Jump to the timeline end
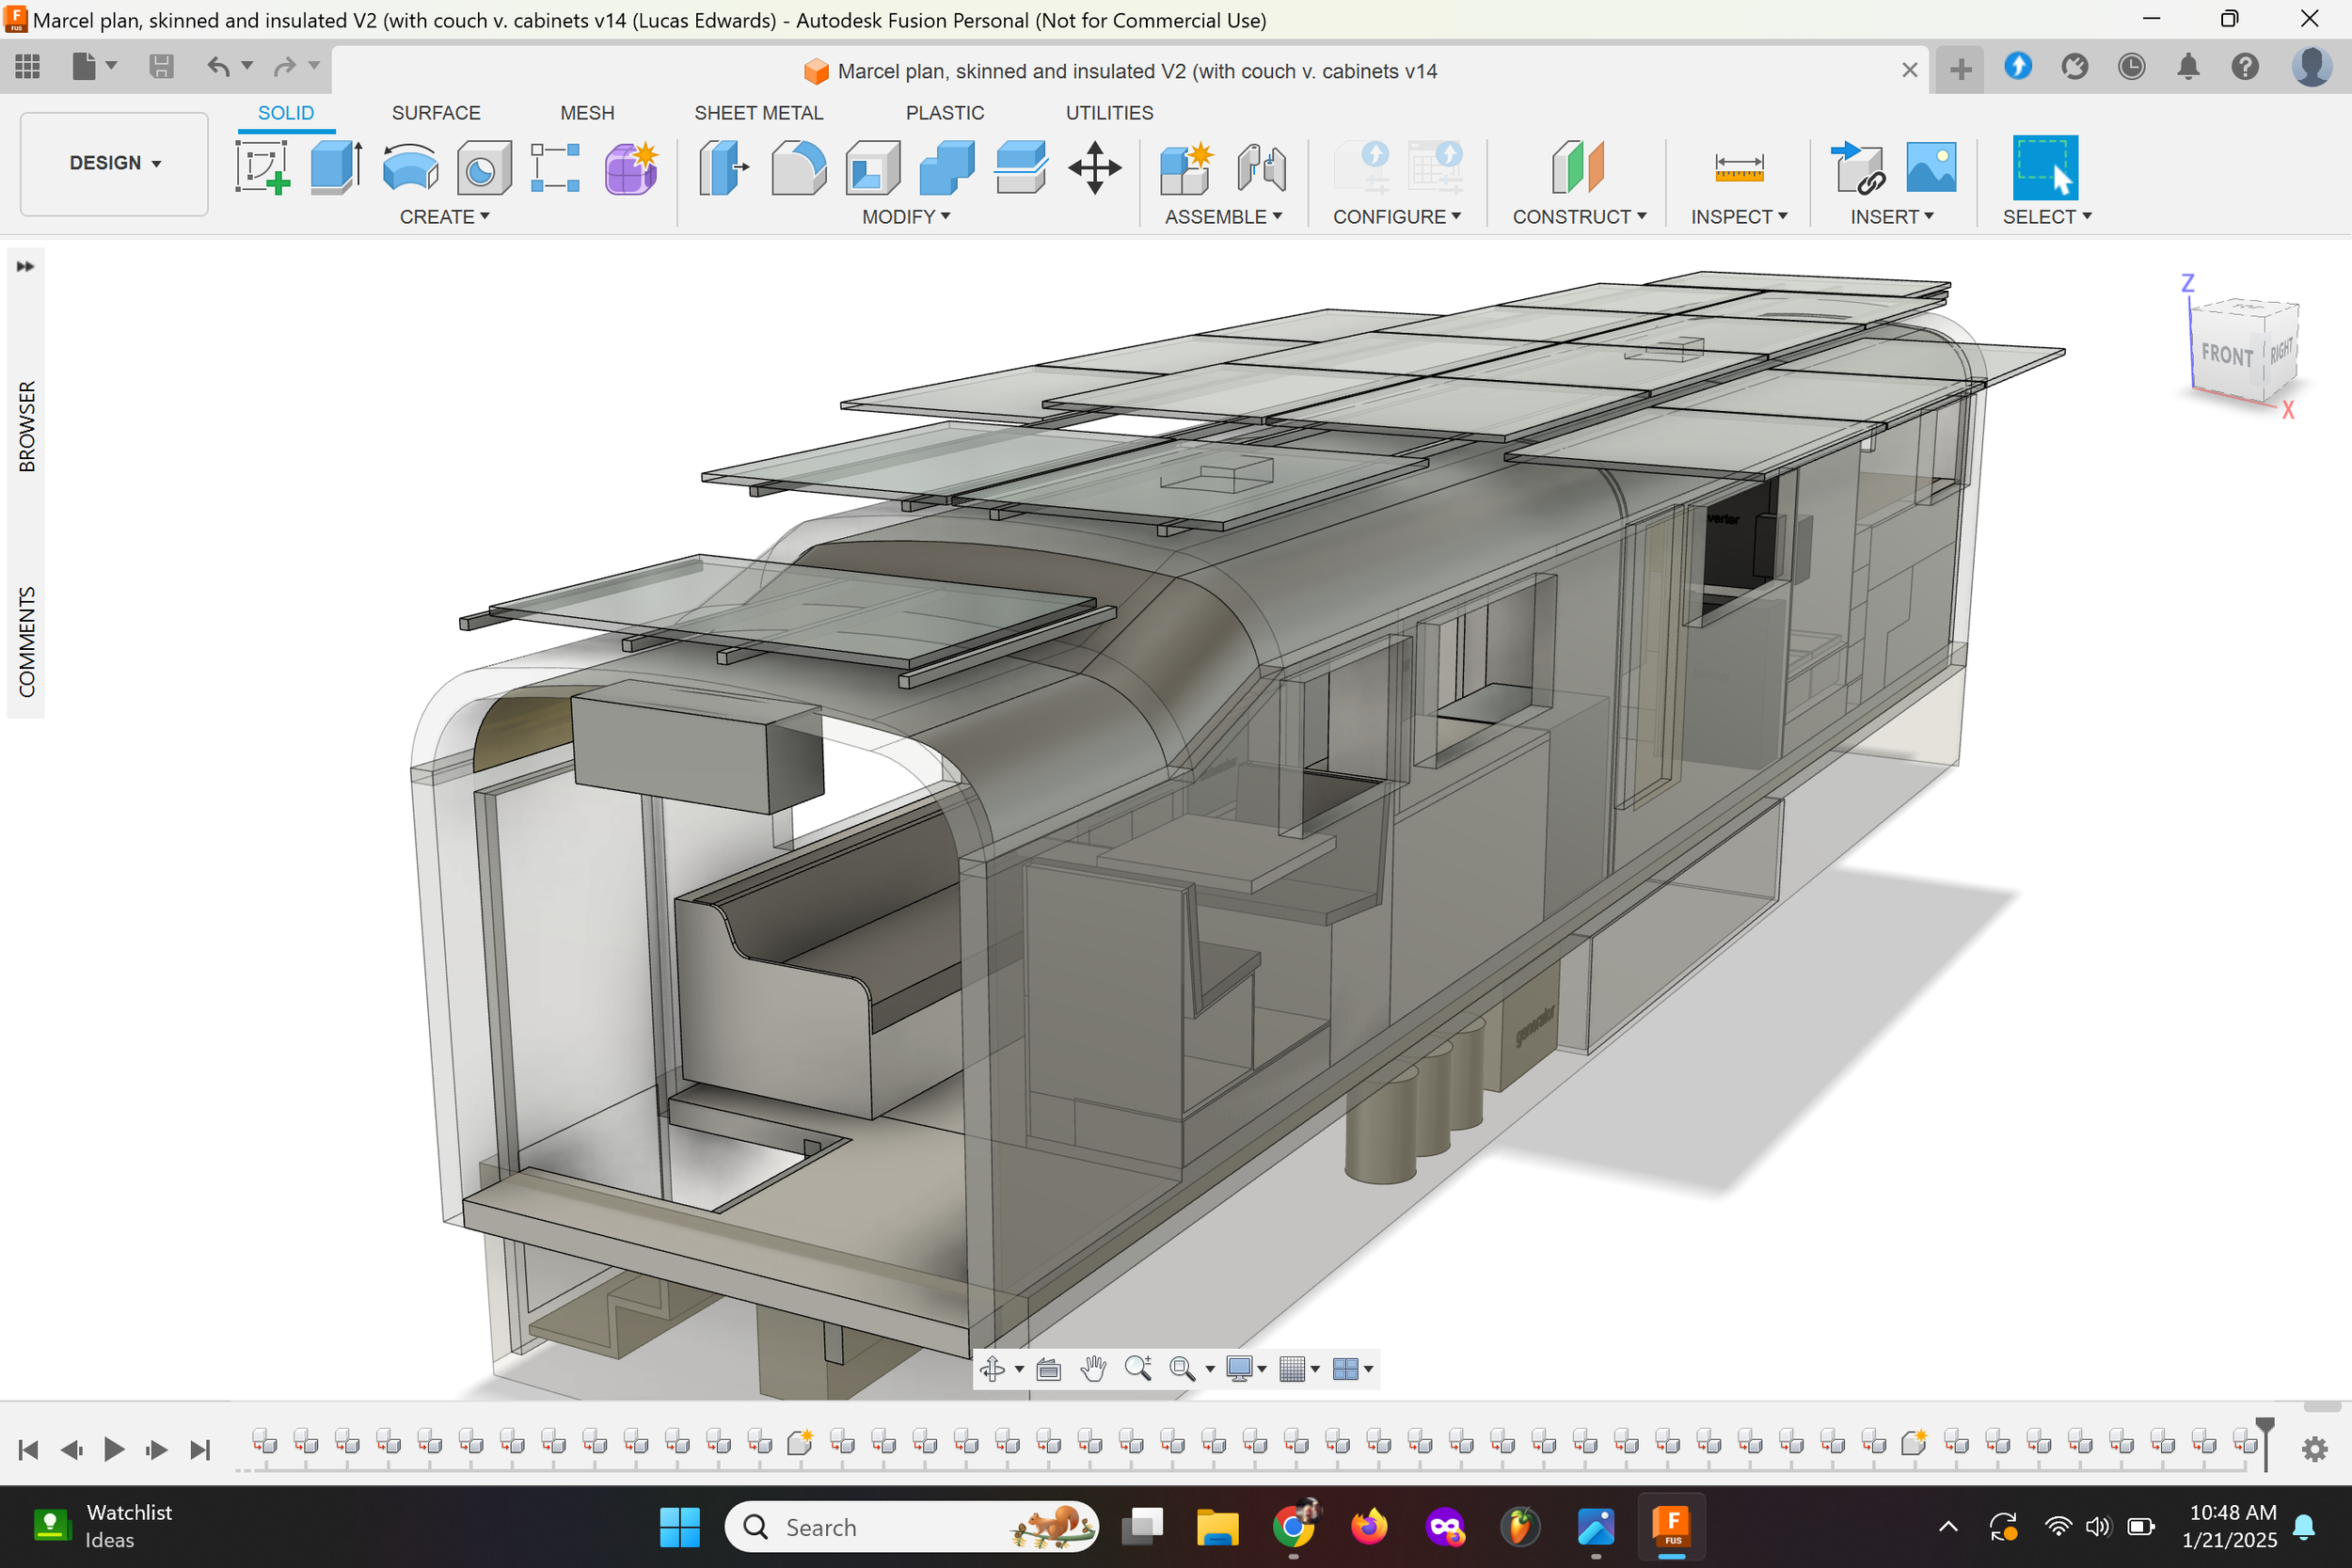 point(200,1449)
